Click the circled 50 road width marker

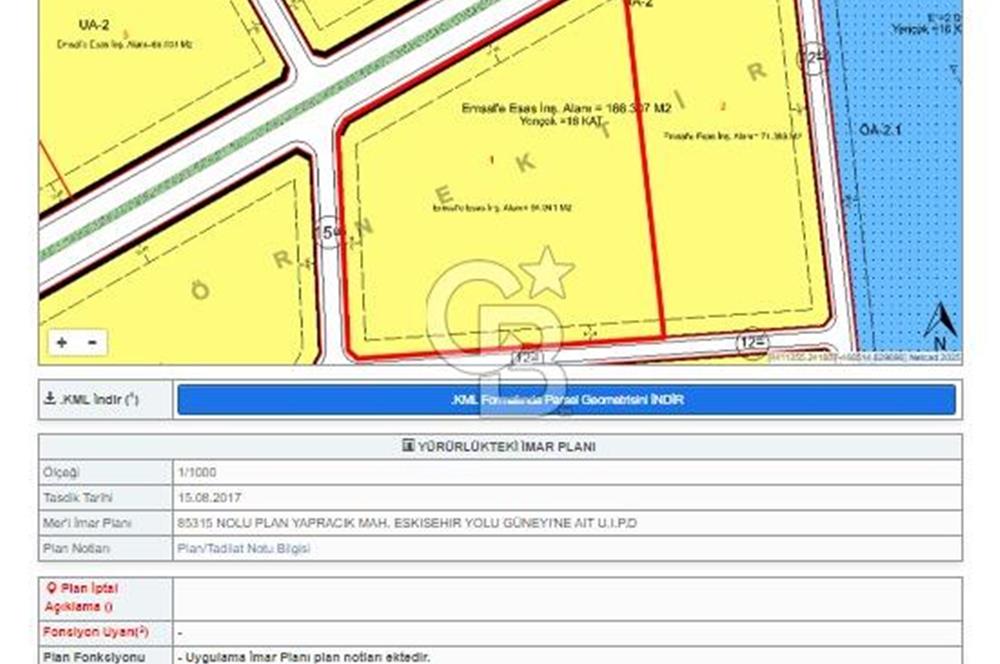coord(330,232)
